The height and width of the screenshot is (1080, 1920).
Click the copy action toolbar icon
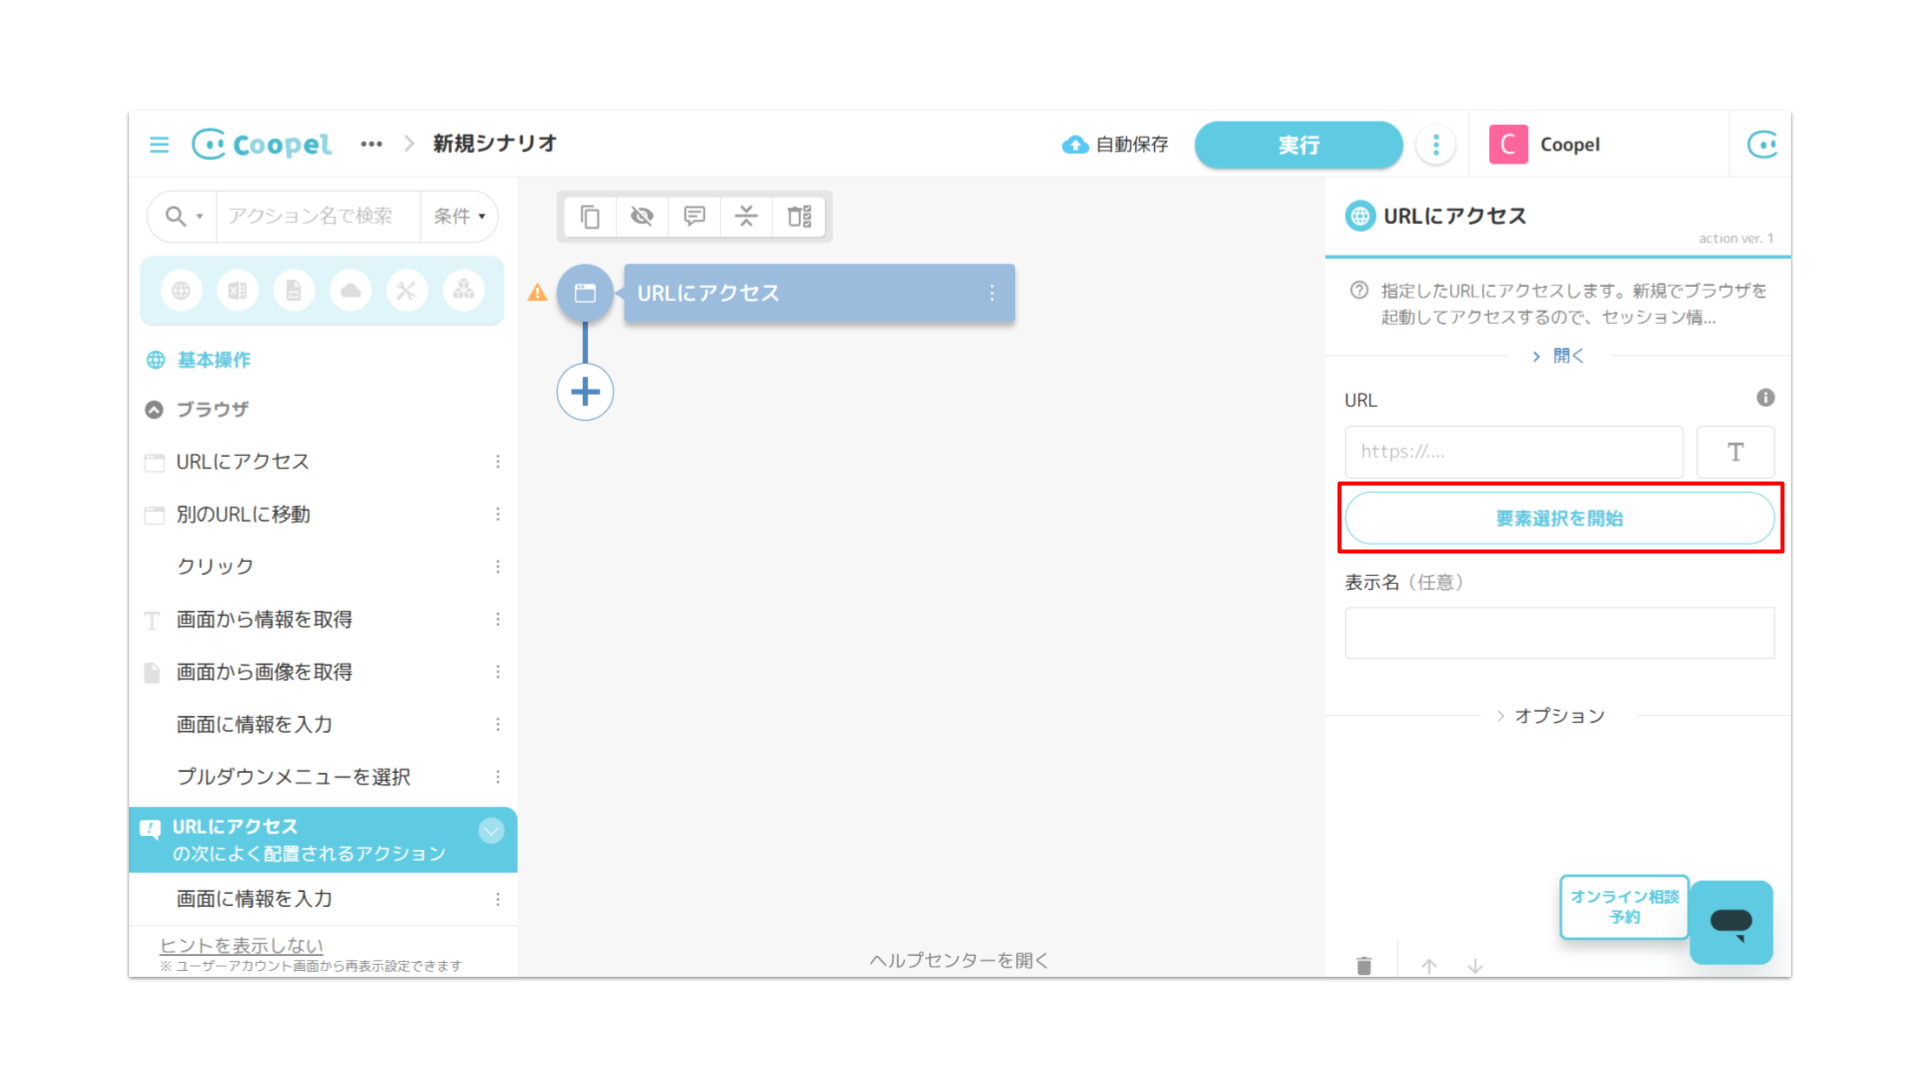coord(590,216)
